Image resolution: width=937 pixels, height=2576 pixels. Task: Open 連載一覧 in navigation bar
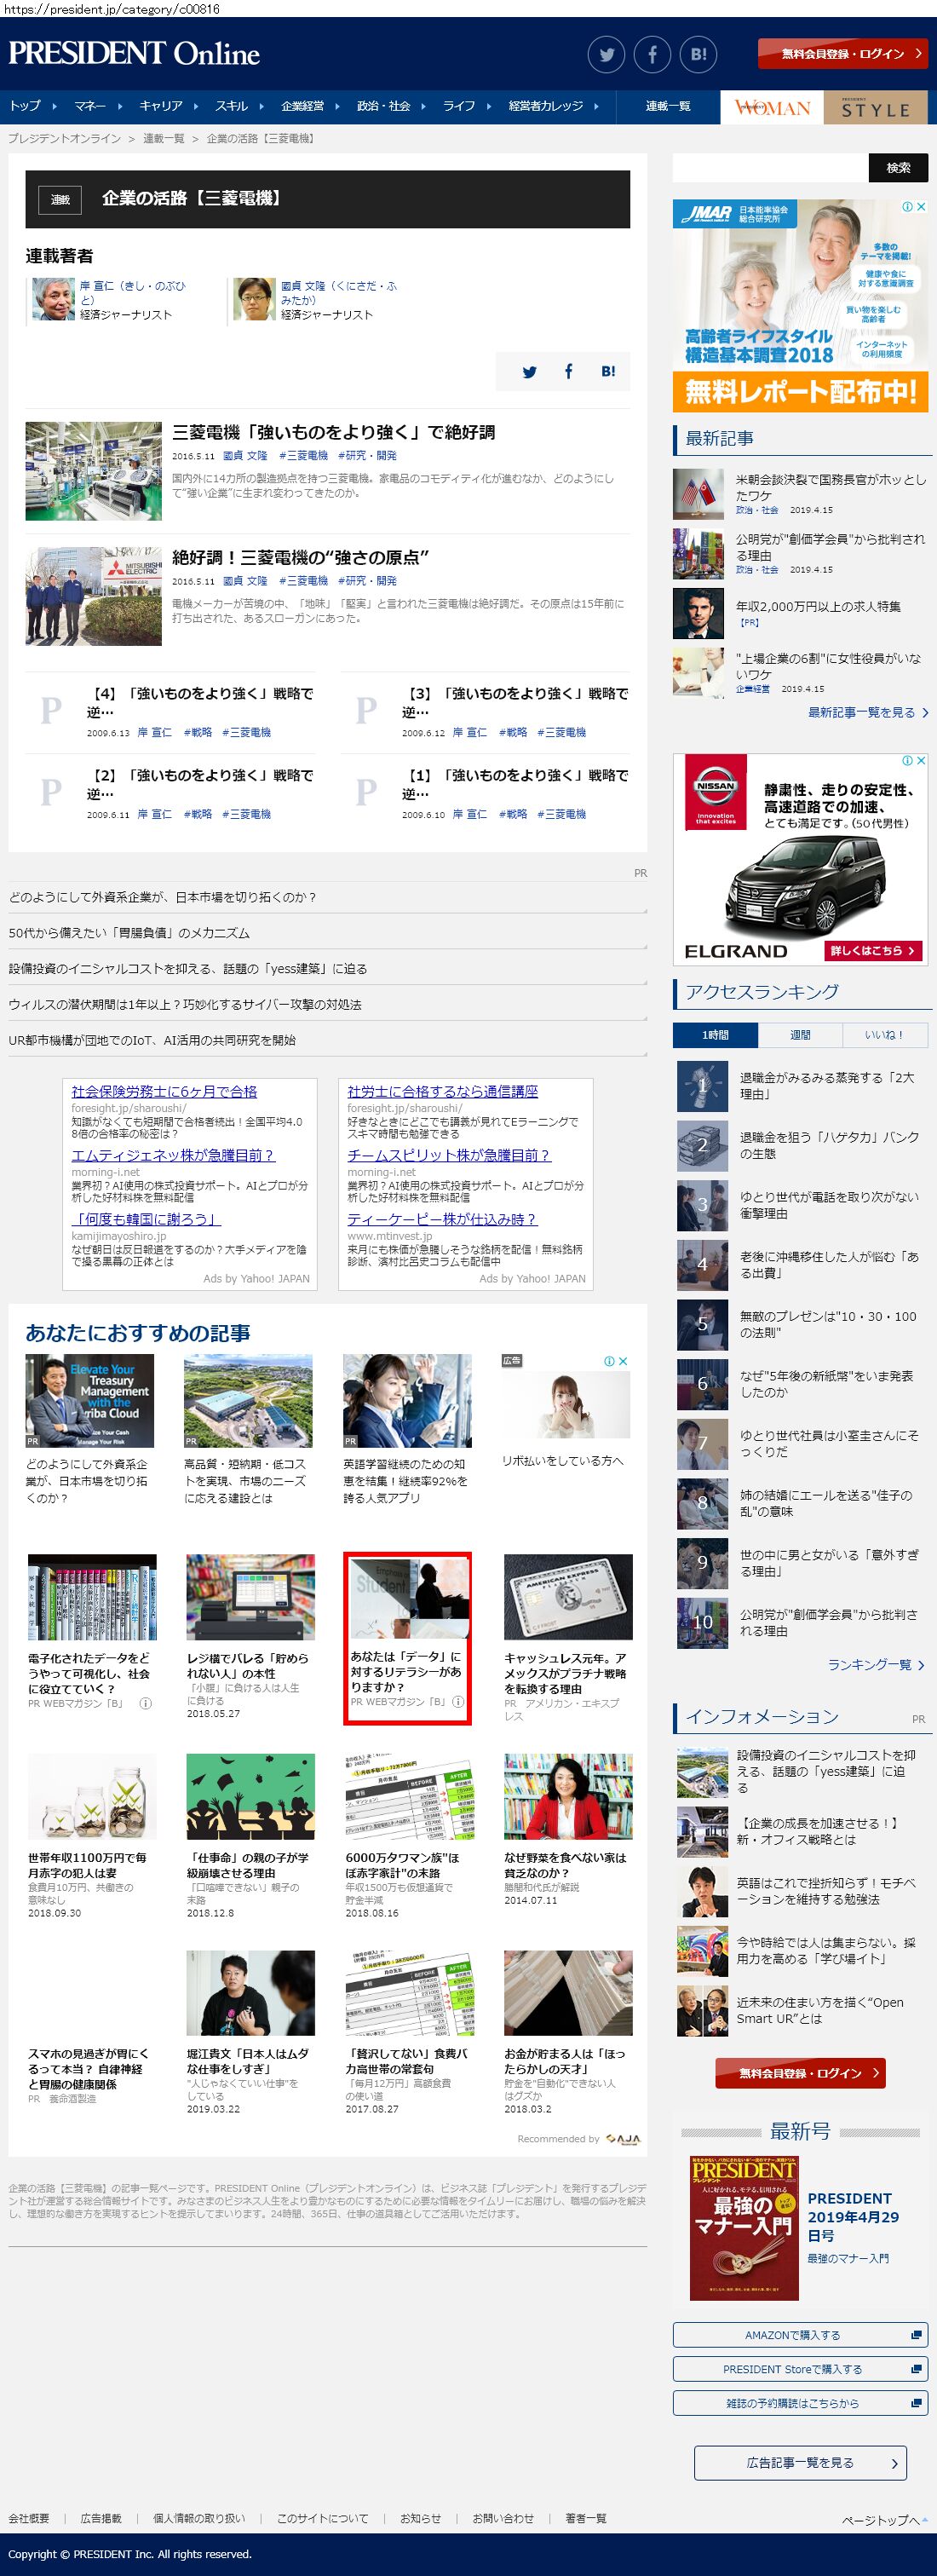(668, 106)
